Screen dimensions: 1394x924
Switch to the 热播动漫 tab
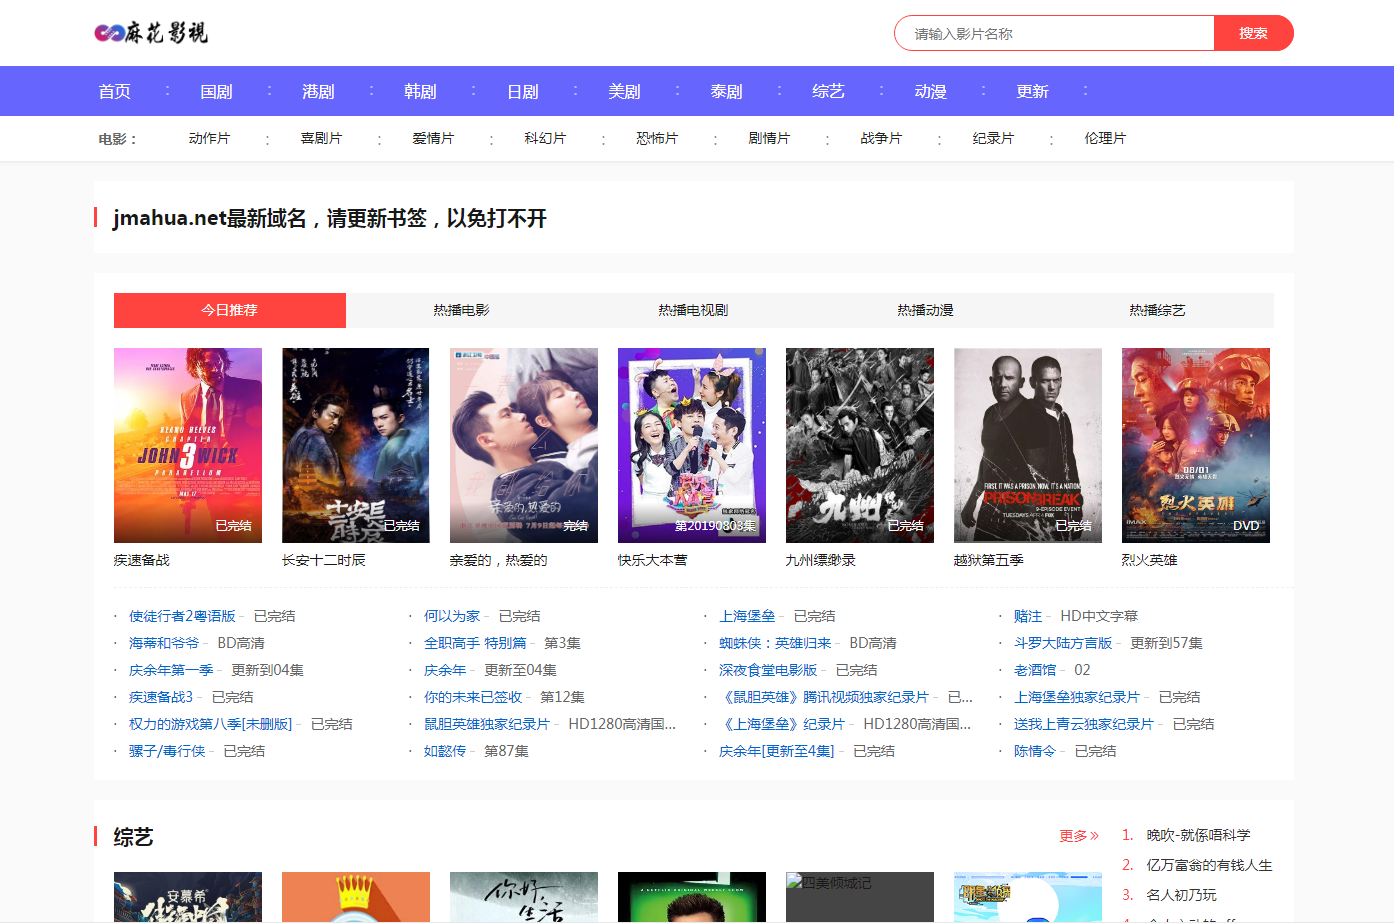(x=925, y=310)
